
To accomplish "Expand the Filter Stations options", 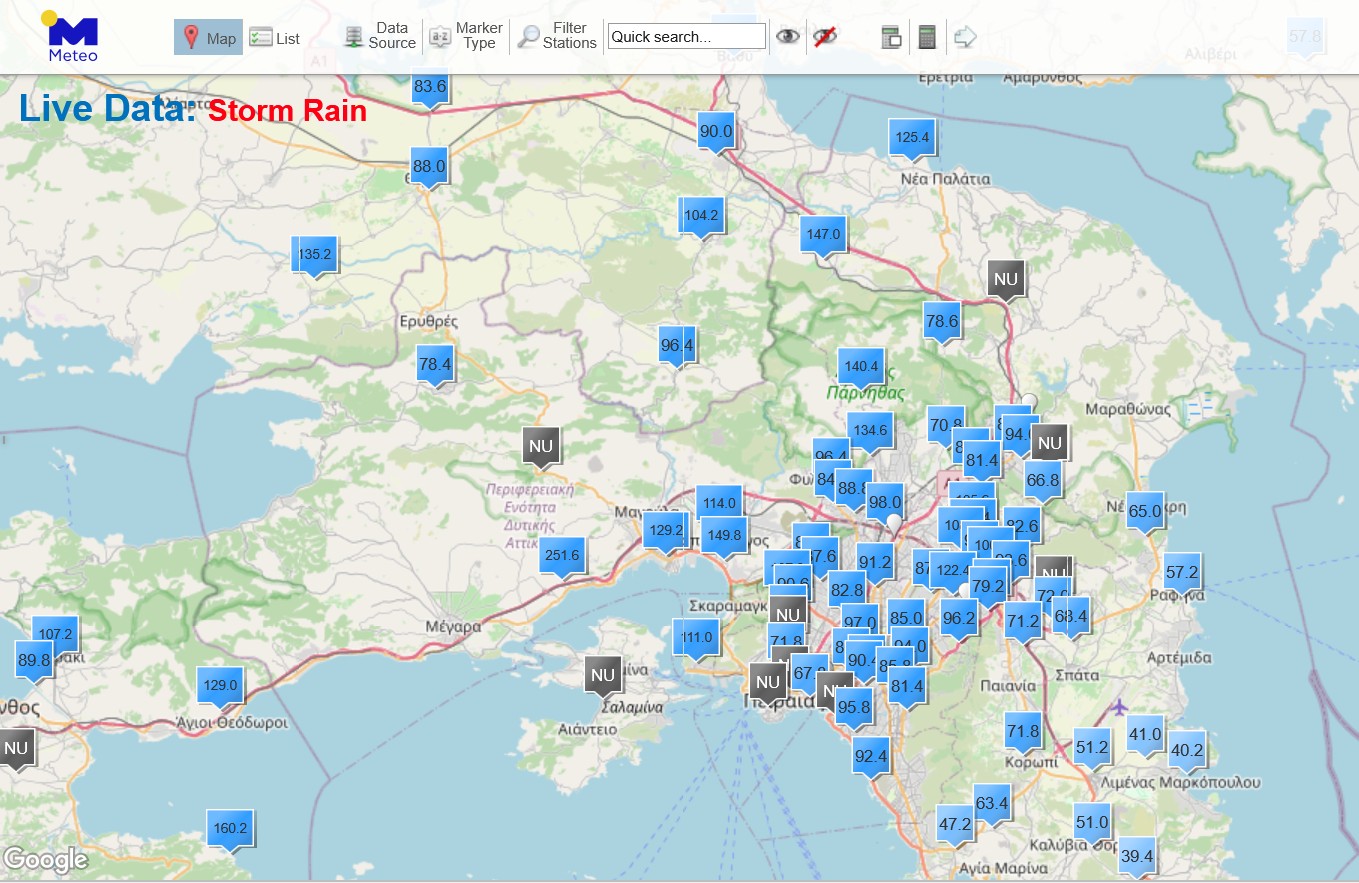I will [557, 36].
